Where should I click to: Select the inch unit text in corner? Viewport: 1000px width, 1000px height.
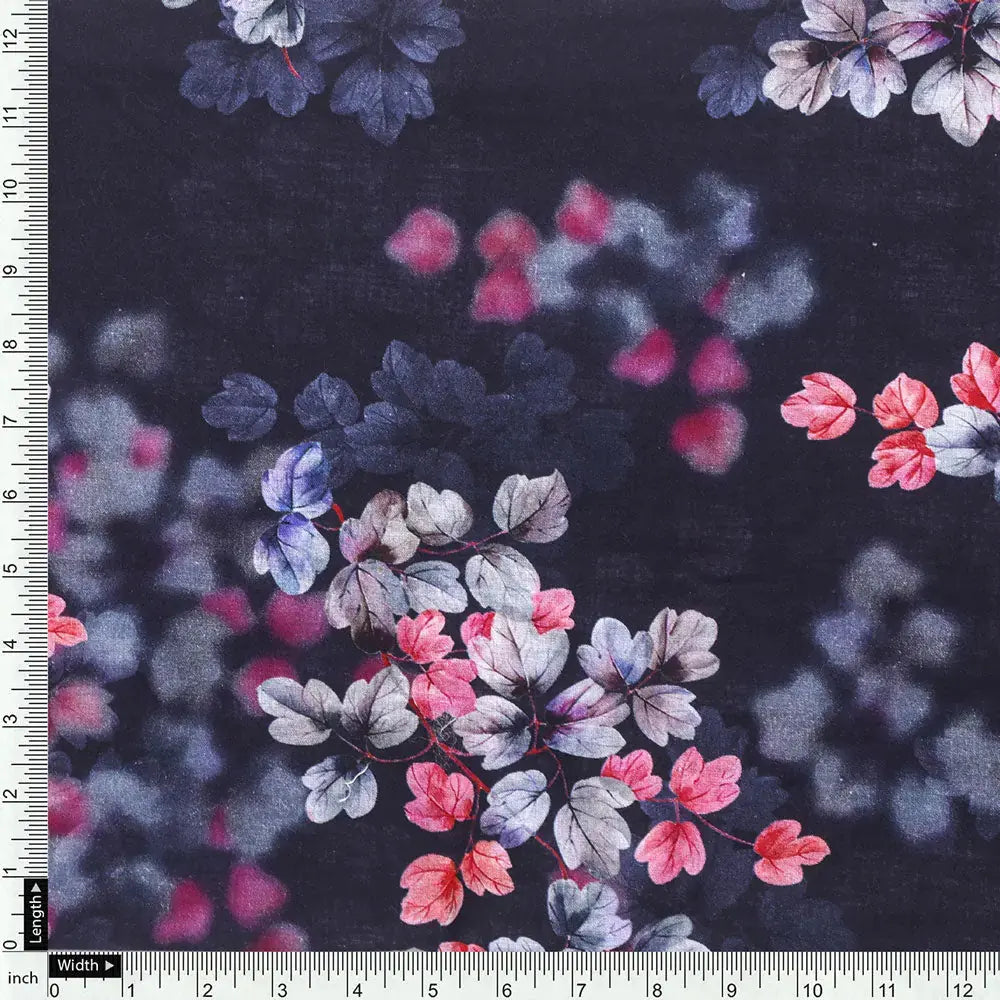pos(23,977)
